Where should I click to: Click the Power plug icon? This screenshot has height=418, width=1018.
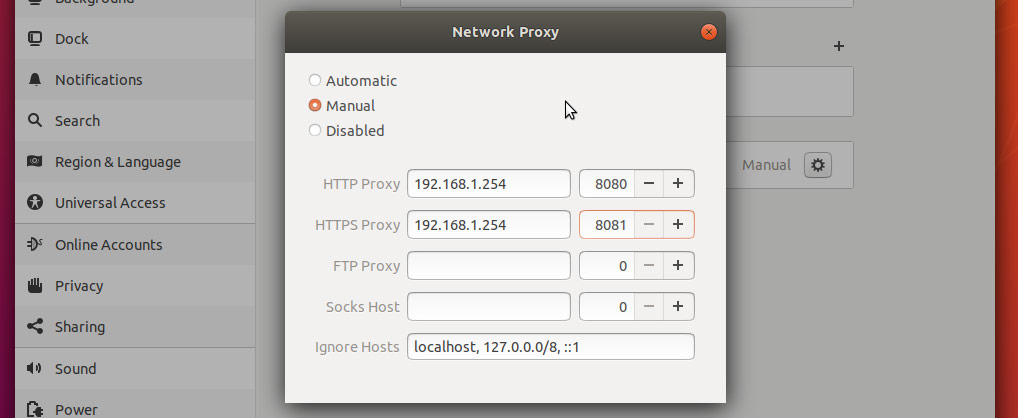coord(34,410)
